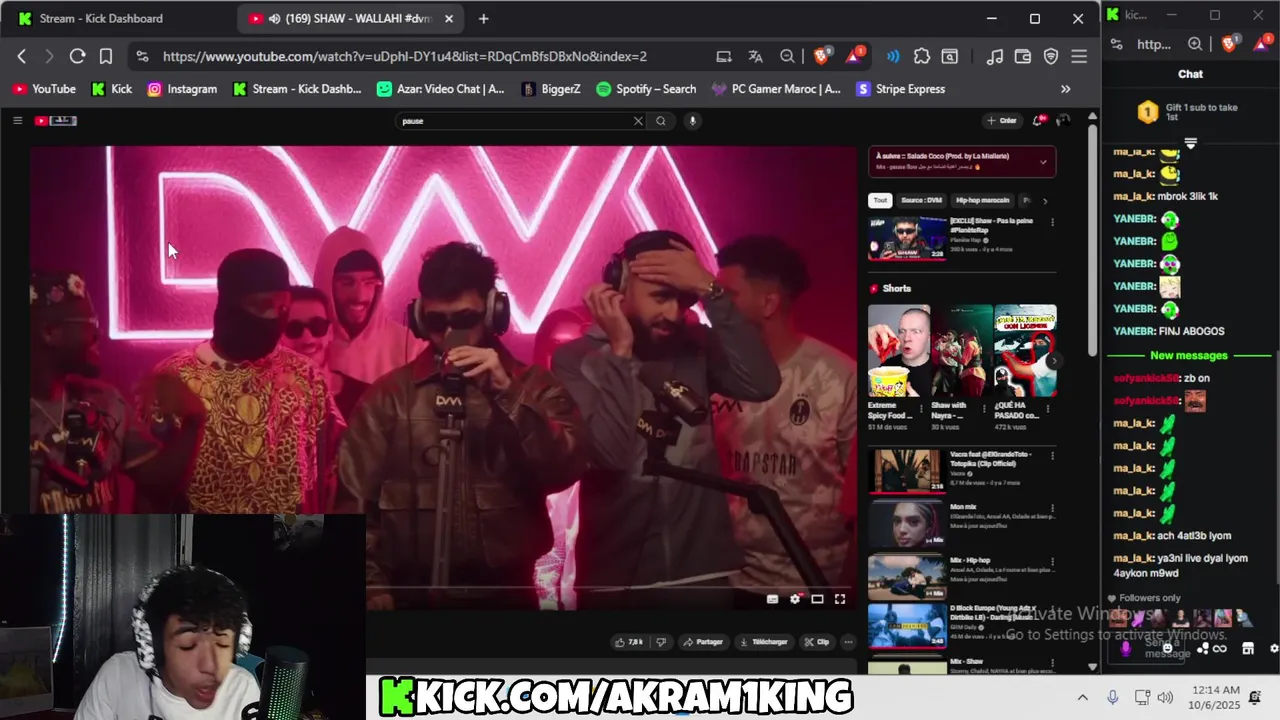Image resolution: width=1280 pixels, height=720 pixels.
Task: Select the Hip-hop marocain filter chip
Action: click(x=982, y=200)
